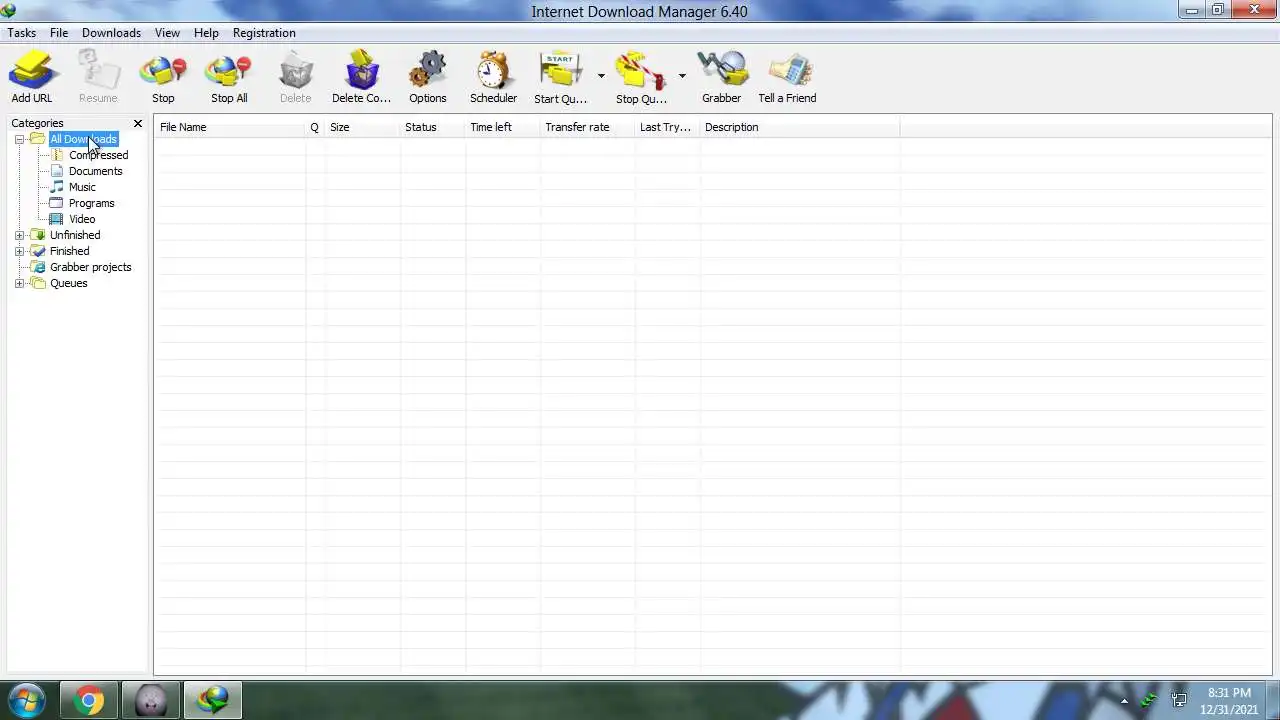Select Grabber projects in tree
The width and height of the screenshot is (1280, 720).
point(90,267)
